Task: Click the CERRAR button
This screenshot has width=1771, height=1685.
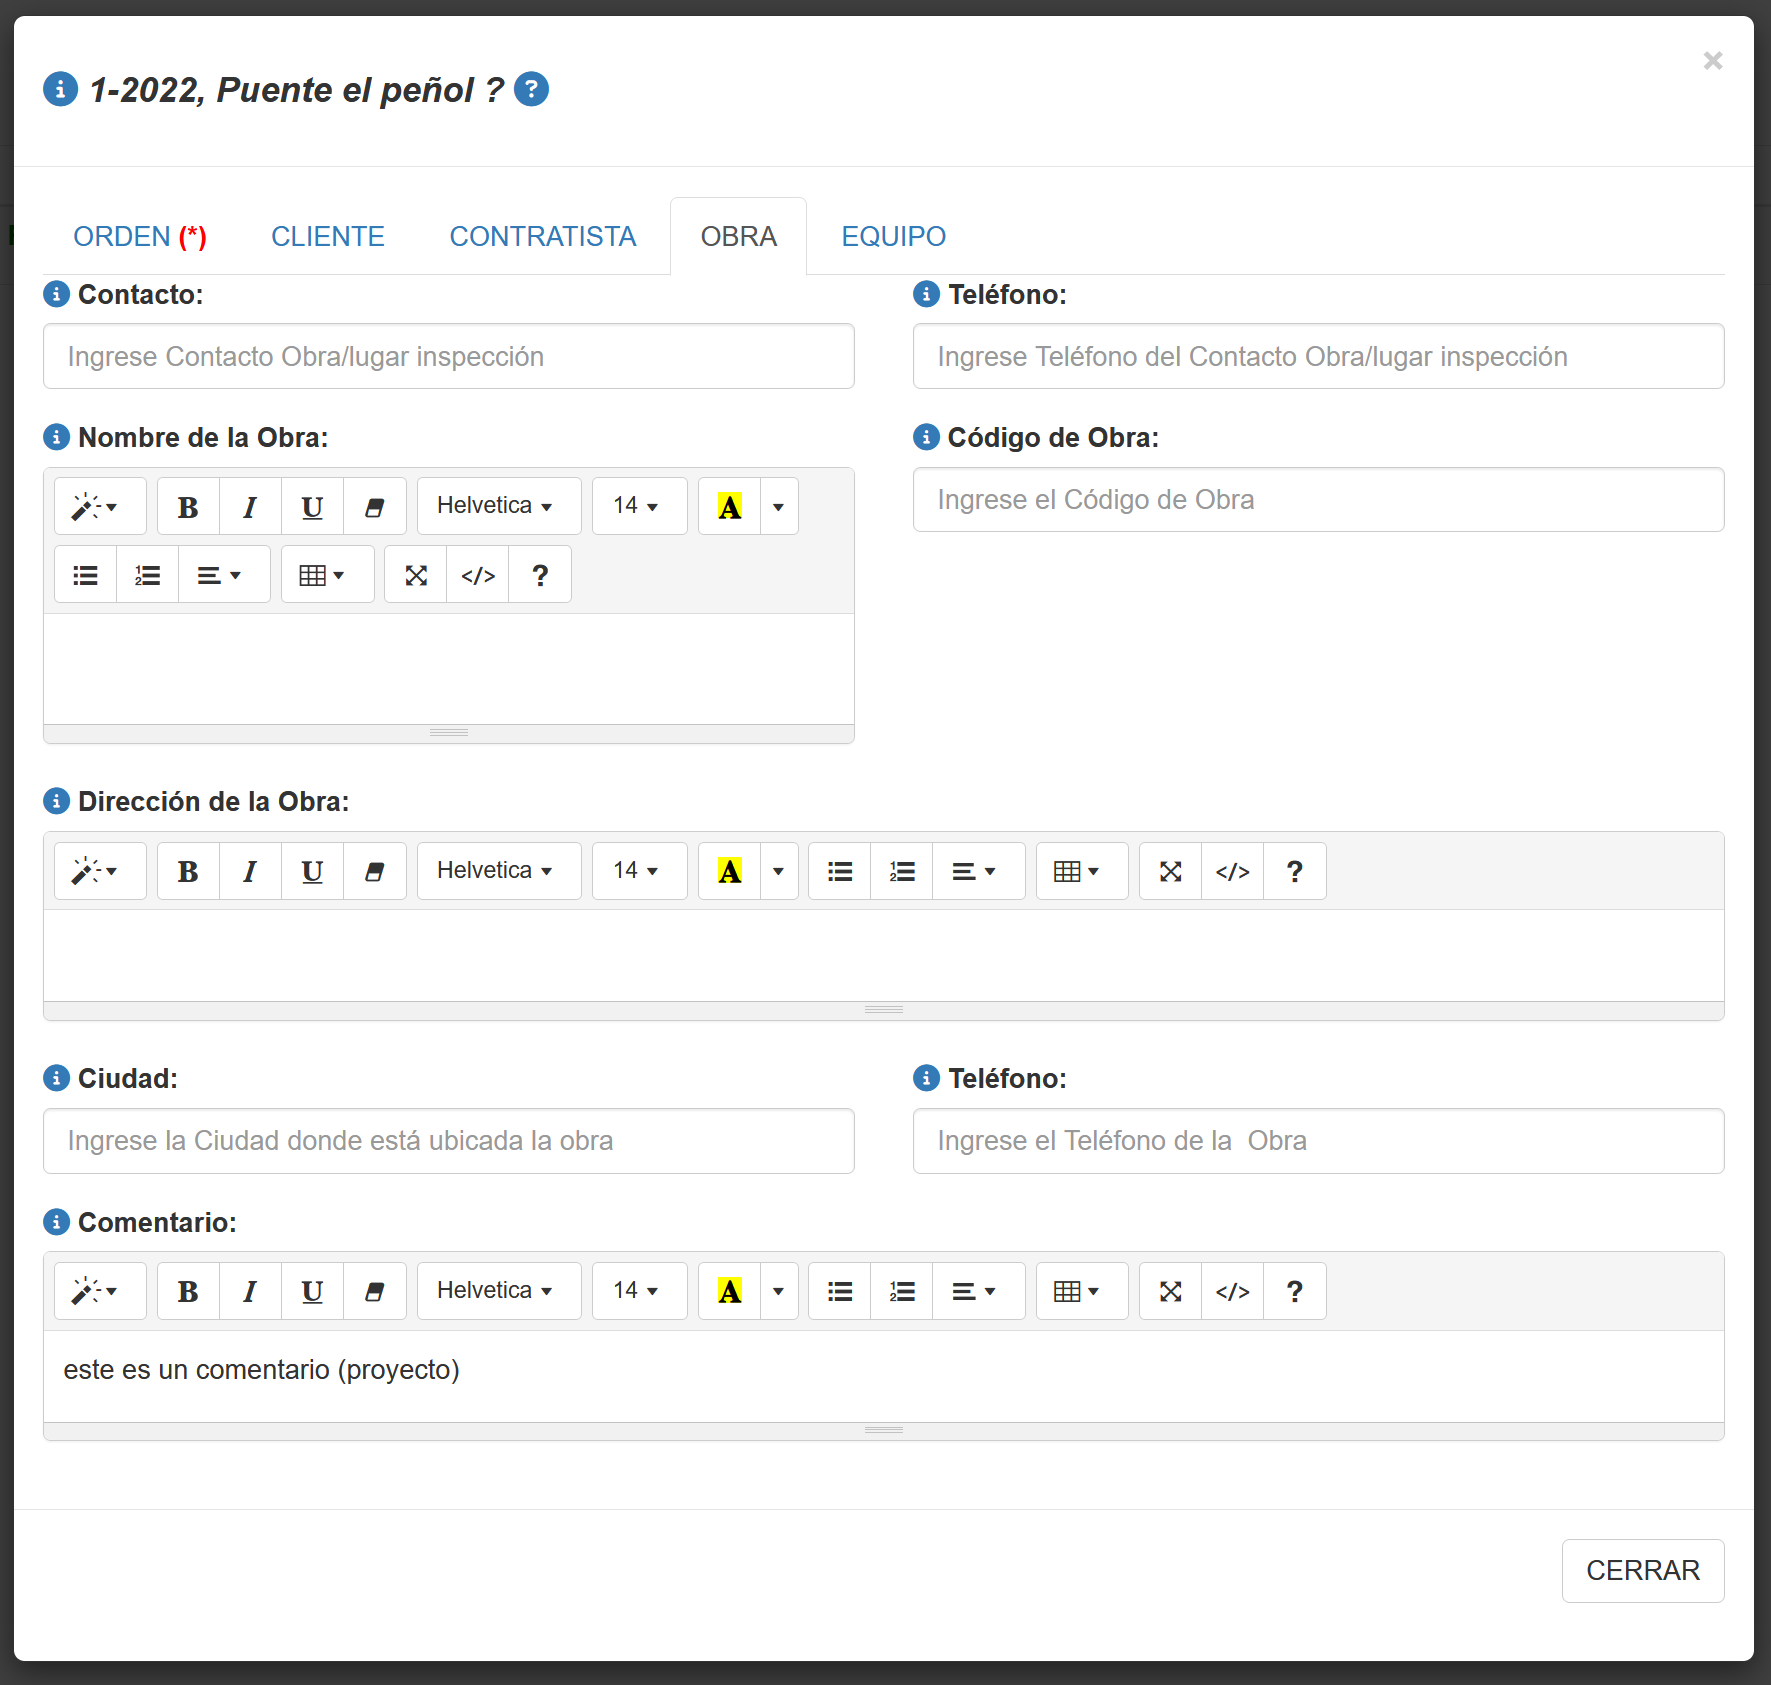Action: tap(1642, 1571)
